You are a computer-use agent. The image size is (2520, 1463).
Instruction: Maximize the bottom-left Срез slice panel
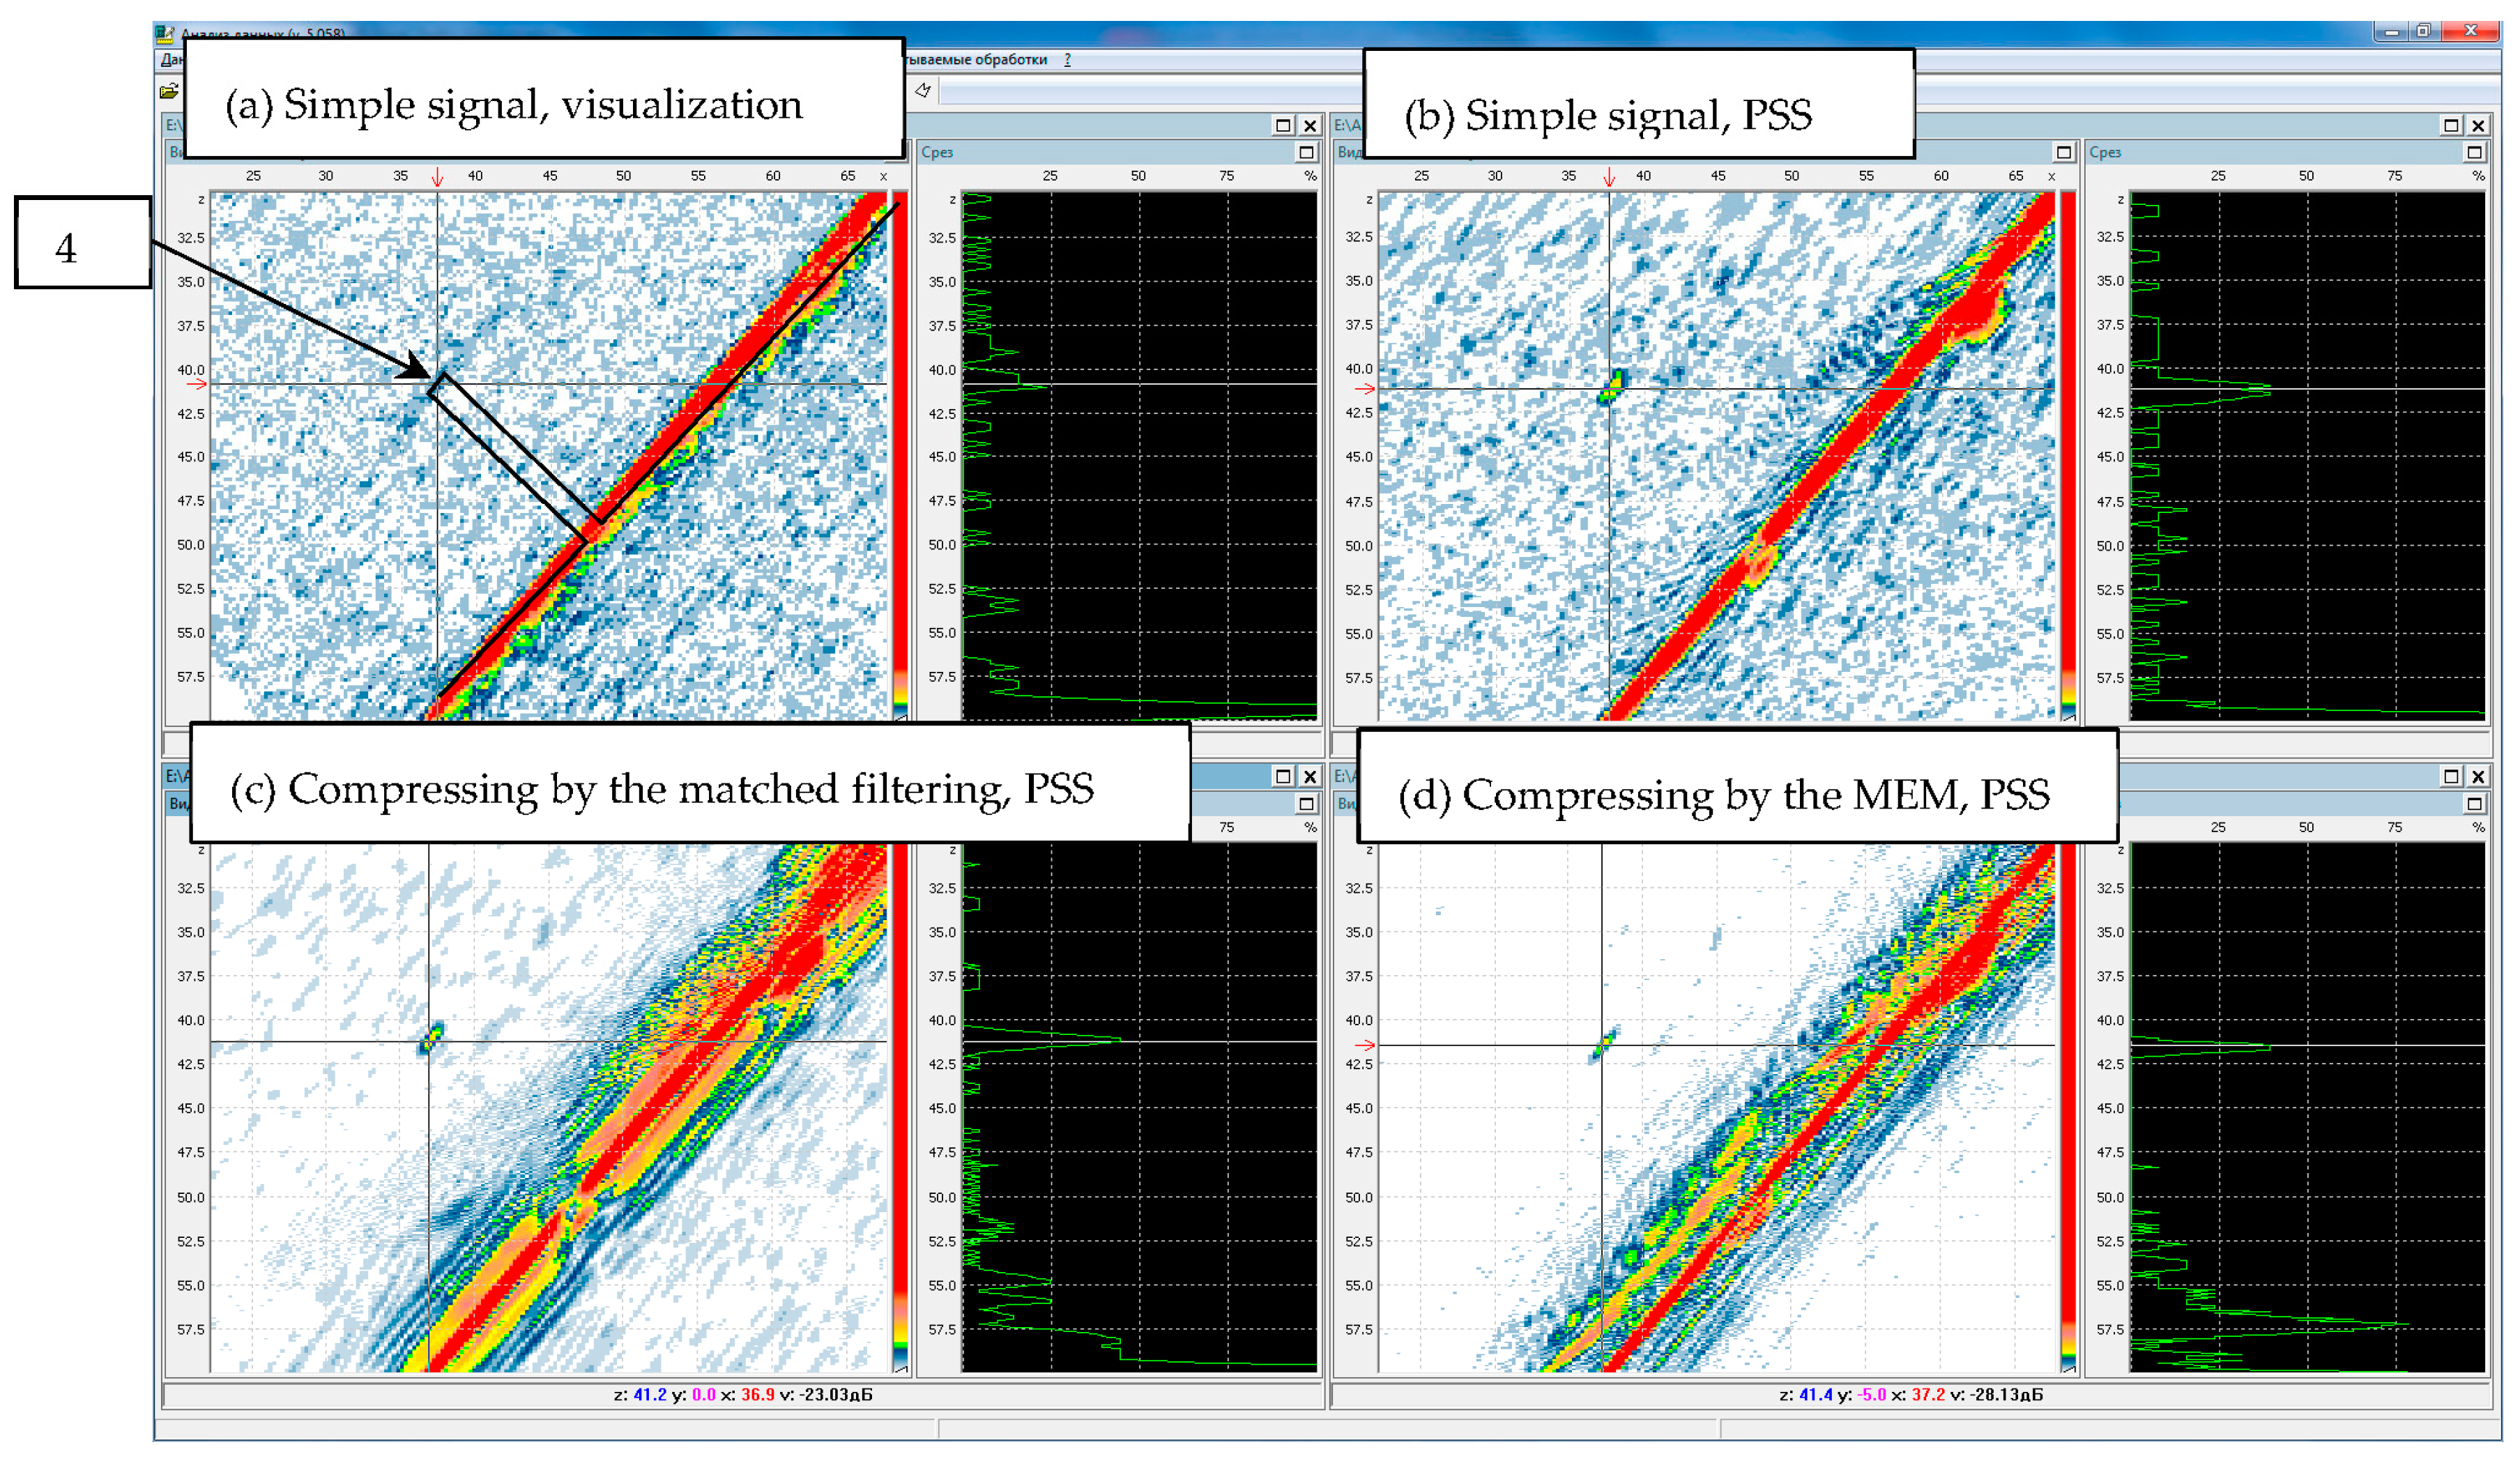point(1306,804)
